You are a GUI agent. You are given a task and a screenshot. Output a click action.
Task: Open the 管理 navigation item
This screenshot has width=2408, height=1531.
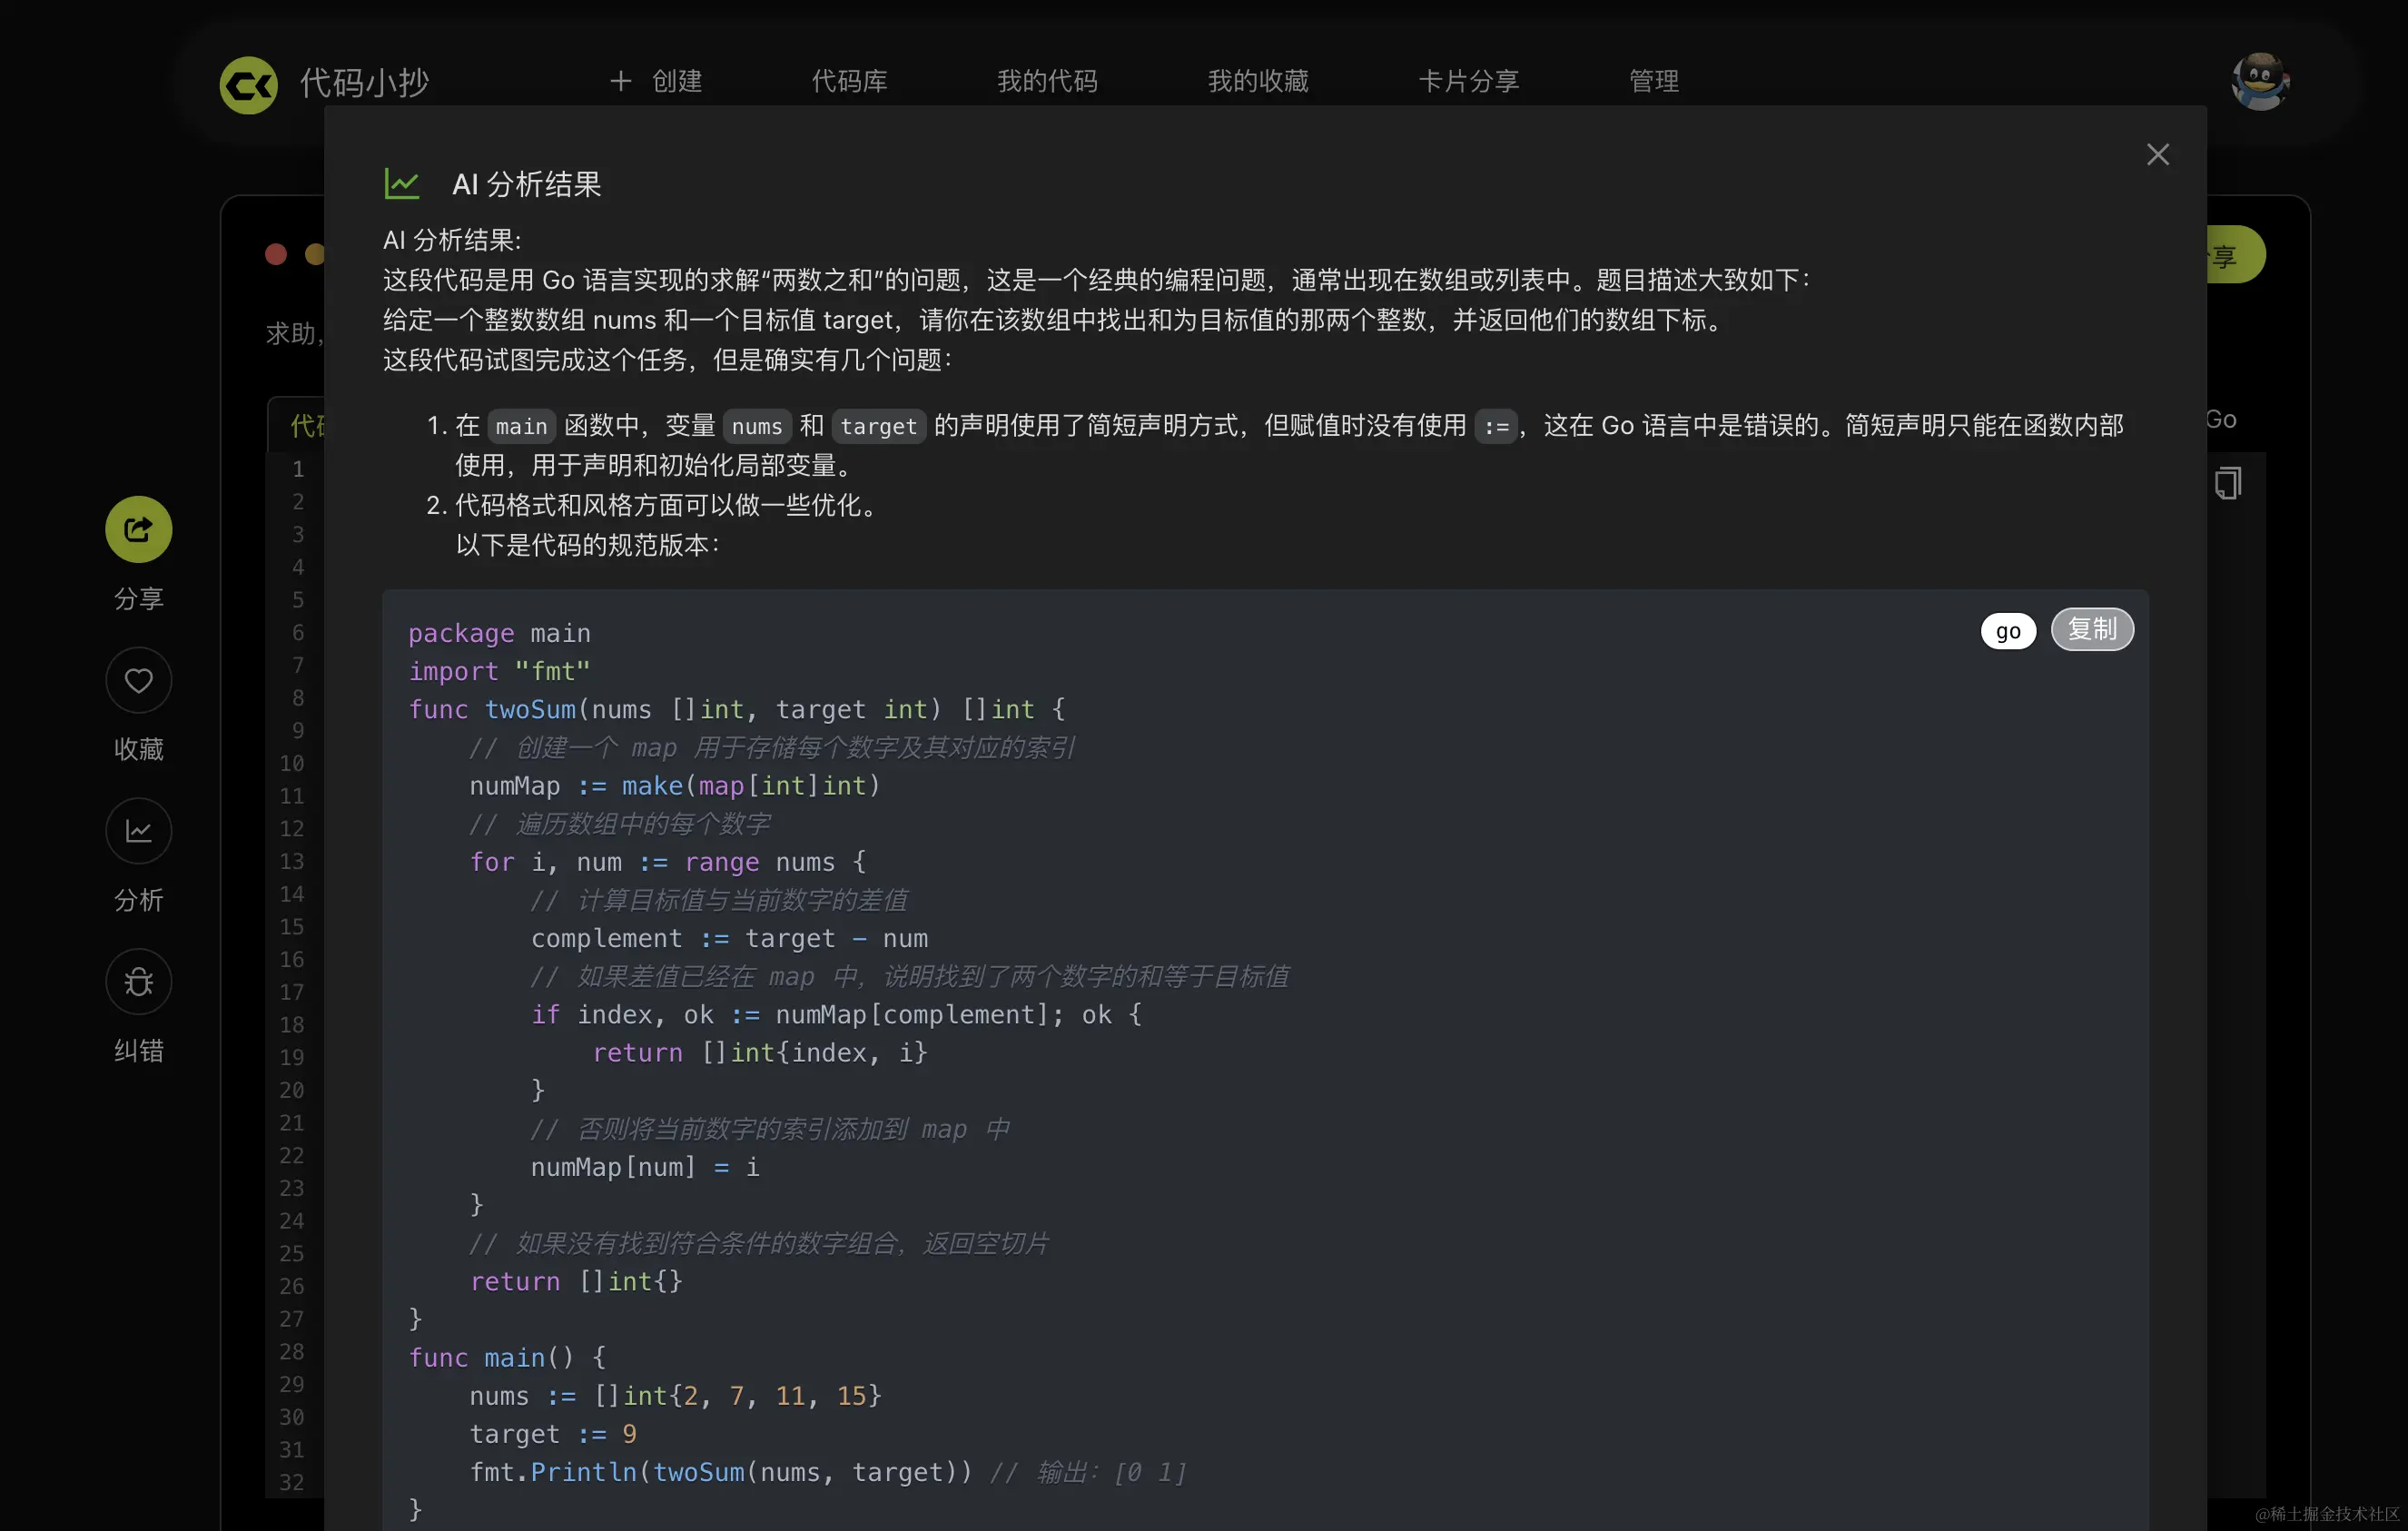pos(1653,81)
